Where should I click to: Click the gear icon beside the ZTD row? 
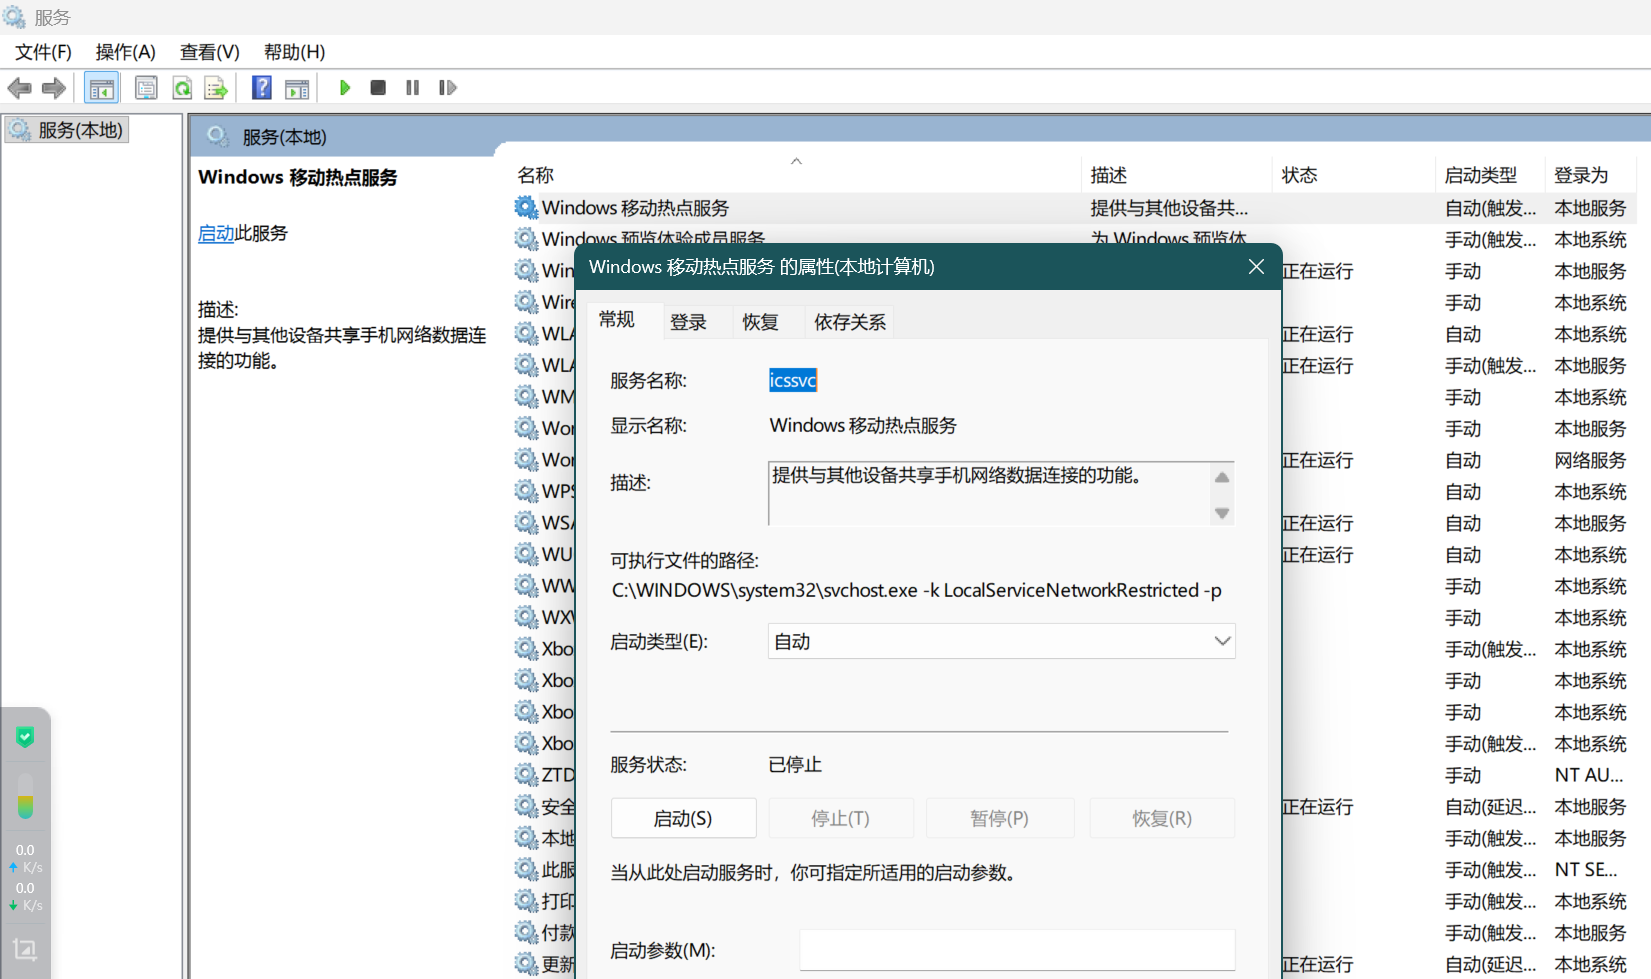point(526,775)
